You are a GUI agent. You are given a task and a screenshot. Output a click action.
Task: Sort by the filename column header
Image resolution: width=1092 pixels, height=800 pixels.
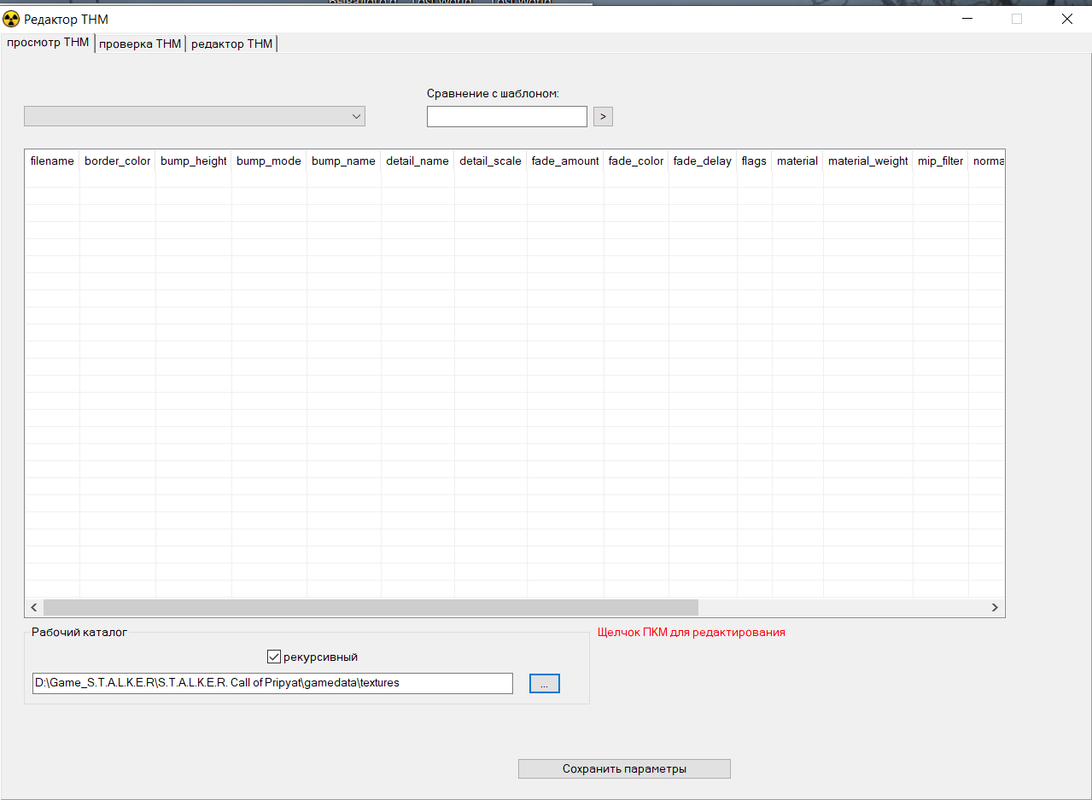52,161
